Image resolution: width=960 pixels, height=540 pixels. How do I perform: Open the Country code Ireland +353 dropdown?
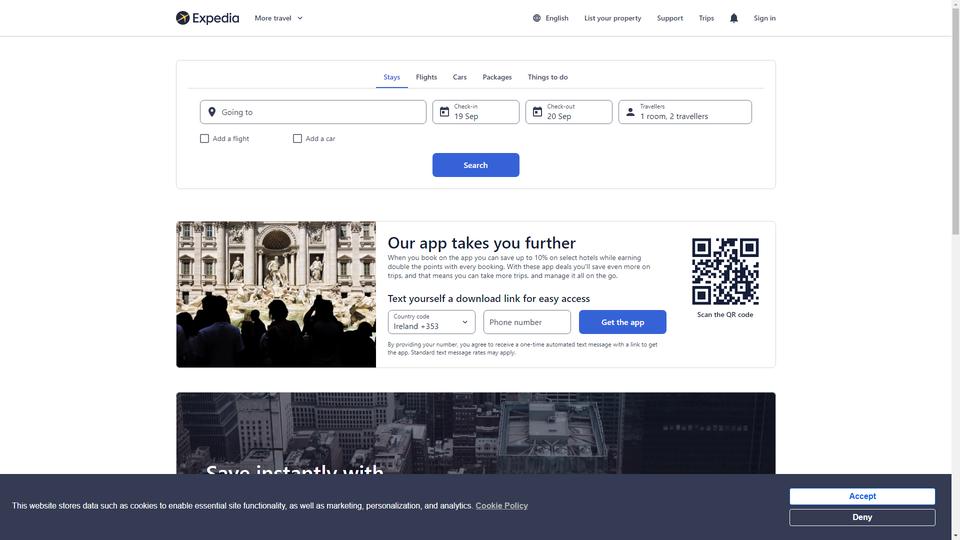click(x=432, y=322)
